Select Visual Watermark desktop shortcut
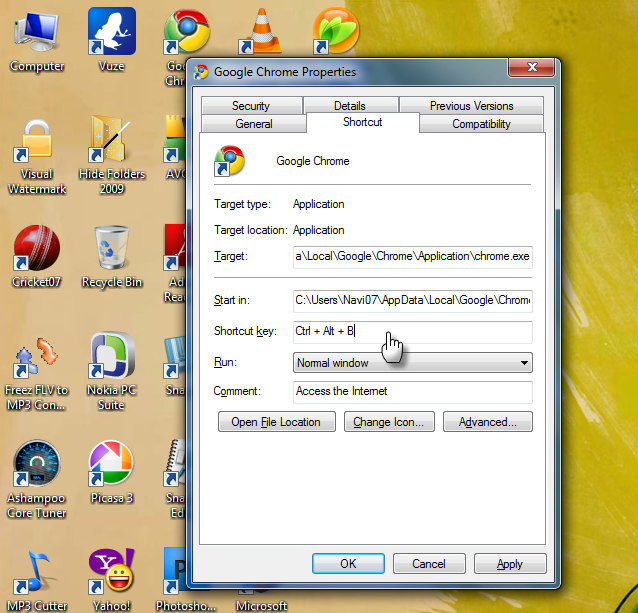Screen dimensions: 638x613 coord(37,158)
